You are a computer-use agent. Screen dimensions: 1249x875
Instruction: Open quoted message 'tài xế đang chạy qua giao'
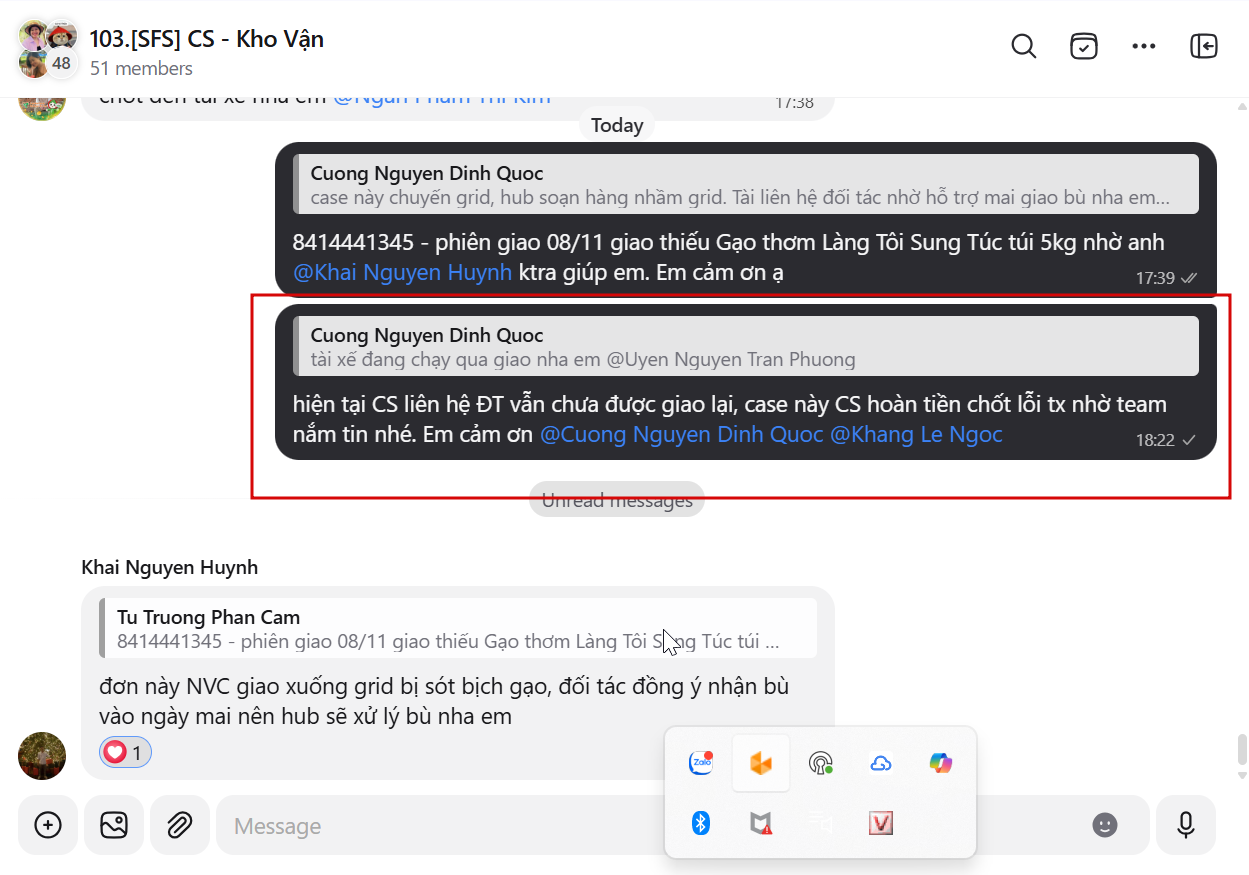[746, 346]
